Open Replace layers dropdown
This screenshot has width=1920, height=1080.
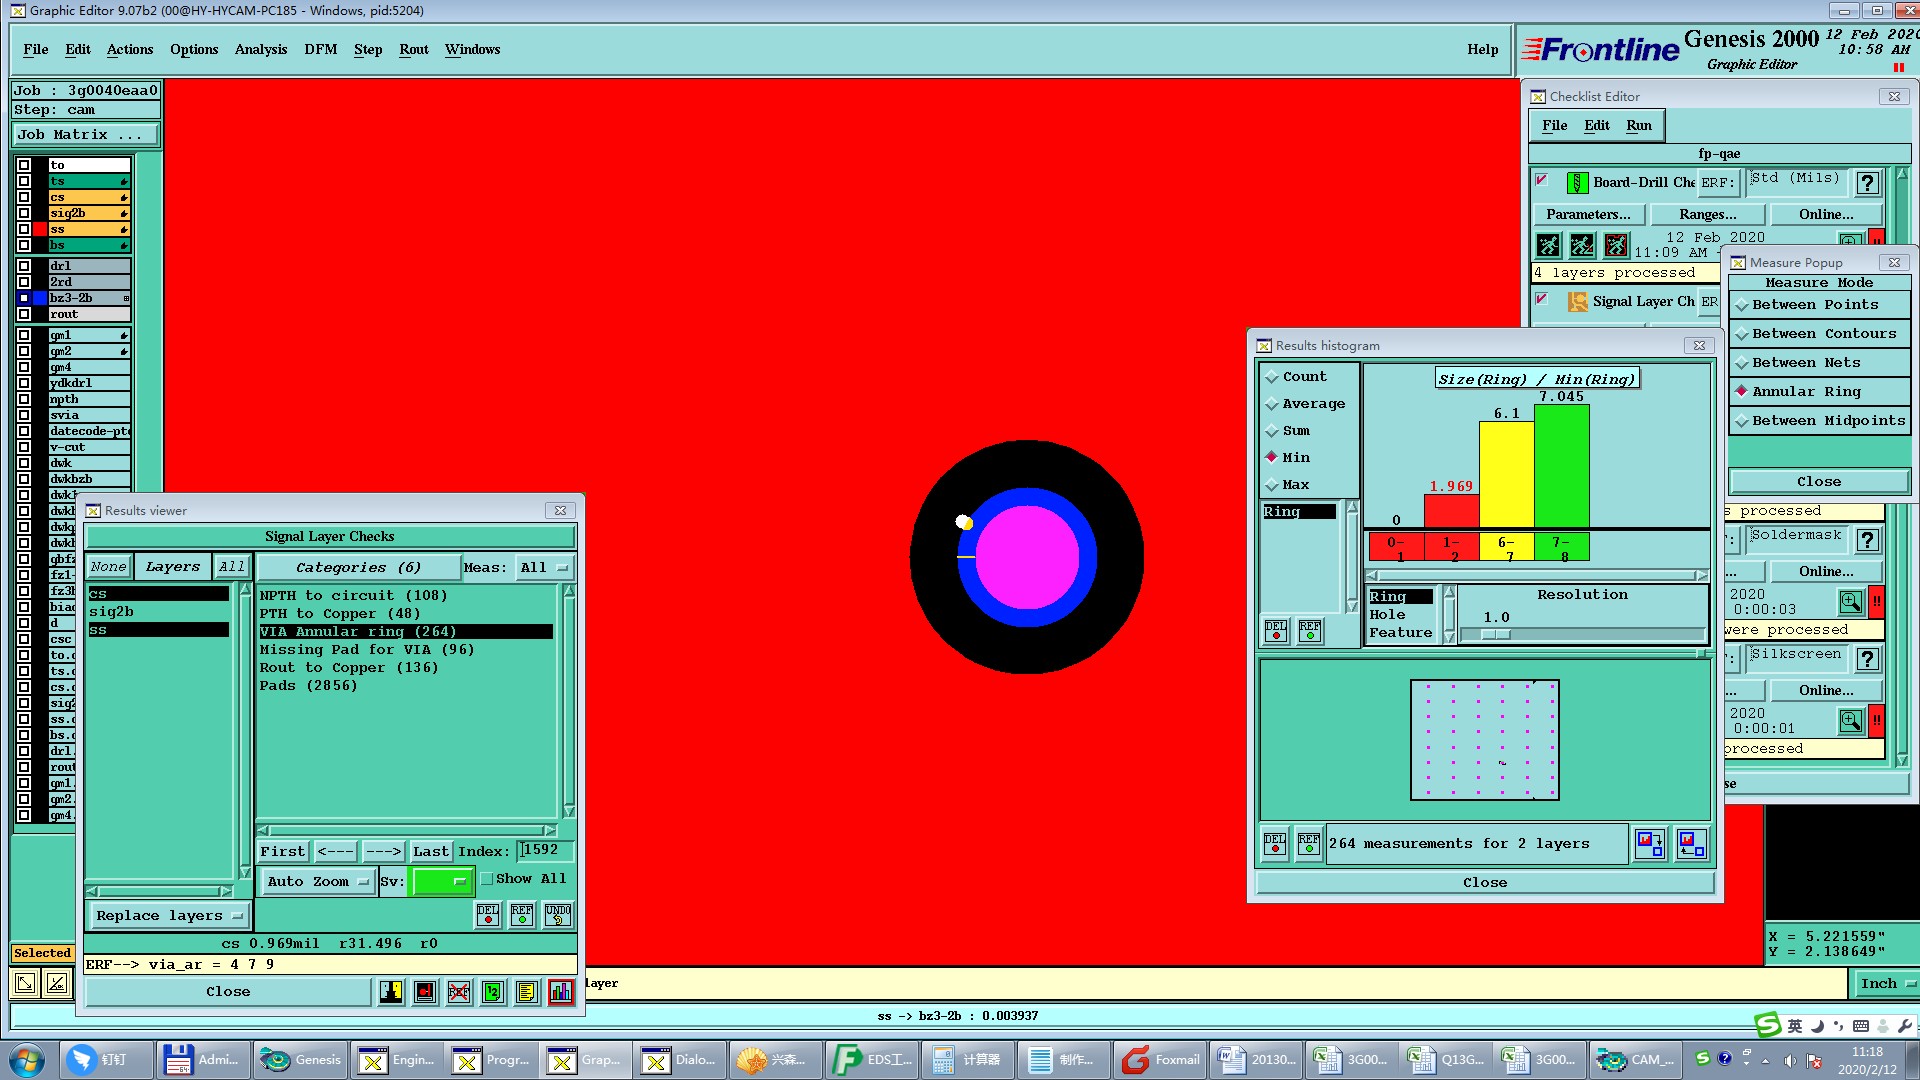tap(168, 916)
